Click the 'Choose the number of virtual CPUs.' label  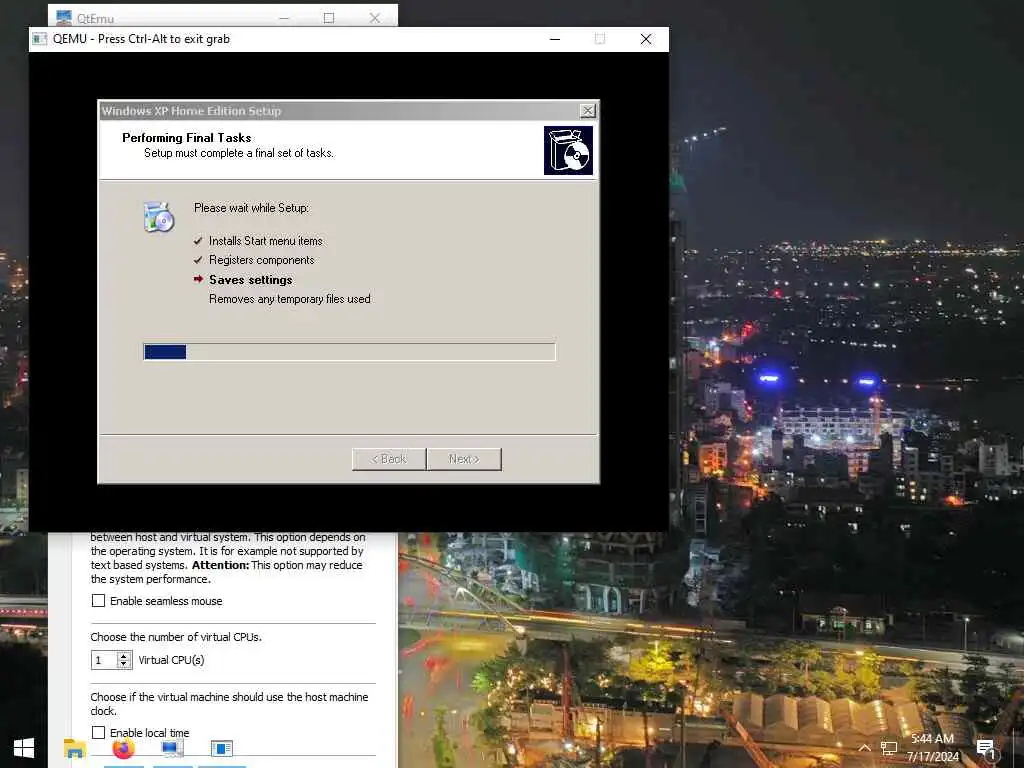[176, 637]
